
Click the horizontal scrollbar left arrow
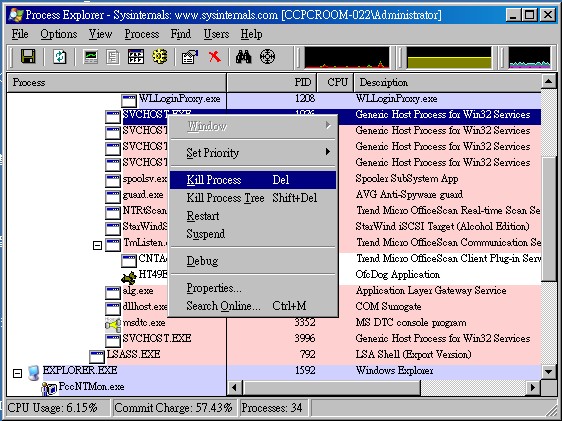(x=235, y=387)
